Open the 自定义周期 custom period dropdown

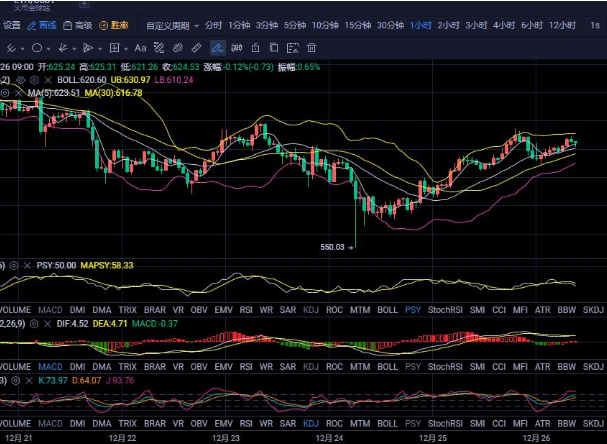(171, 25)
